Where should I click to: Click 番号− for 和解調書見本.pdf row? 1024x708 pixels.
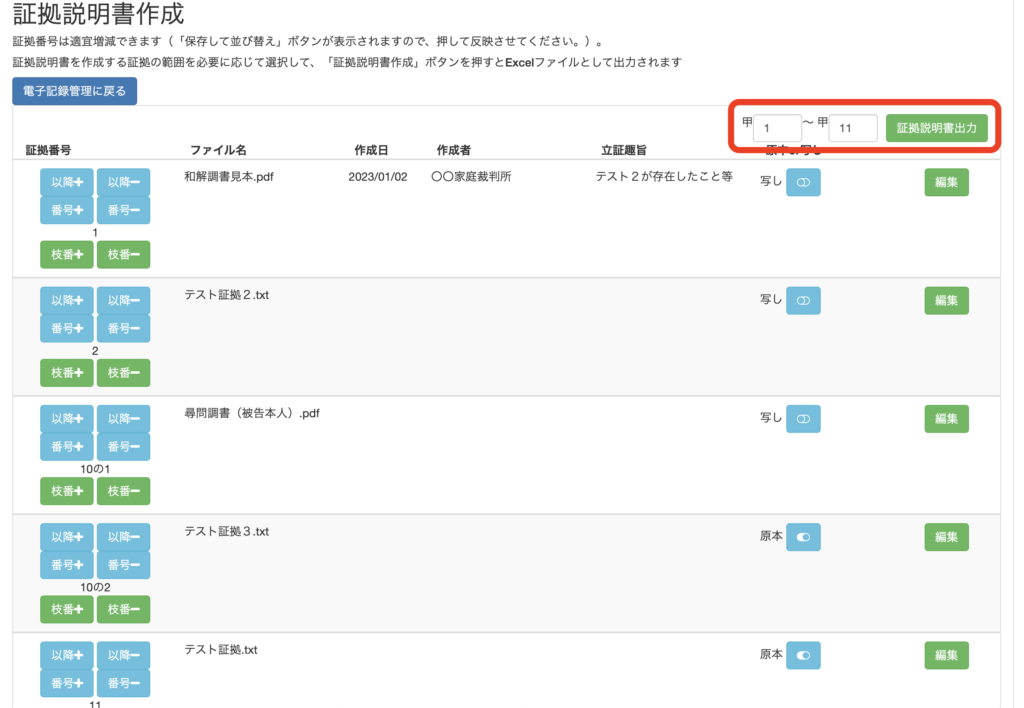123,210
